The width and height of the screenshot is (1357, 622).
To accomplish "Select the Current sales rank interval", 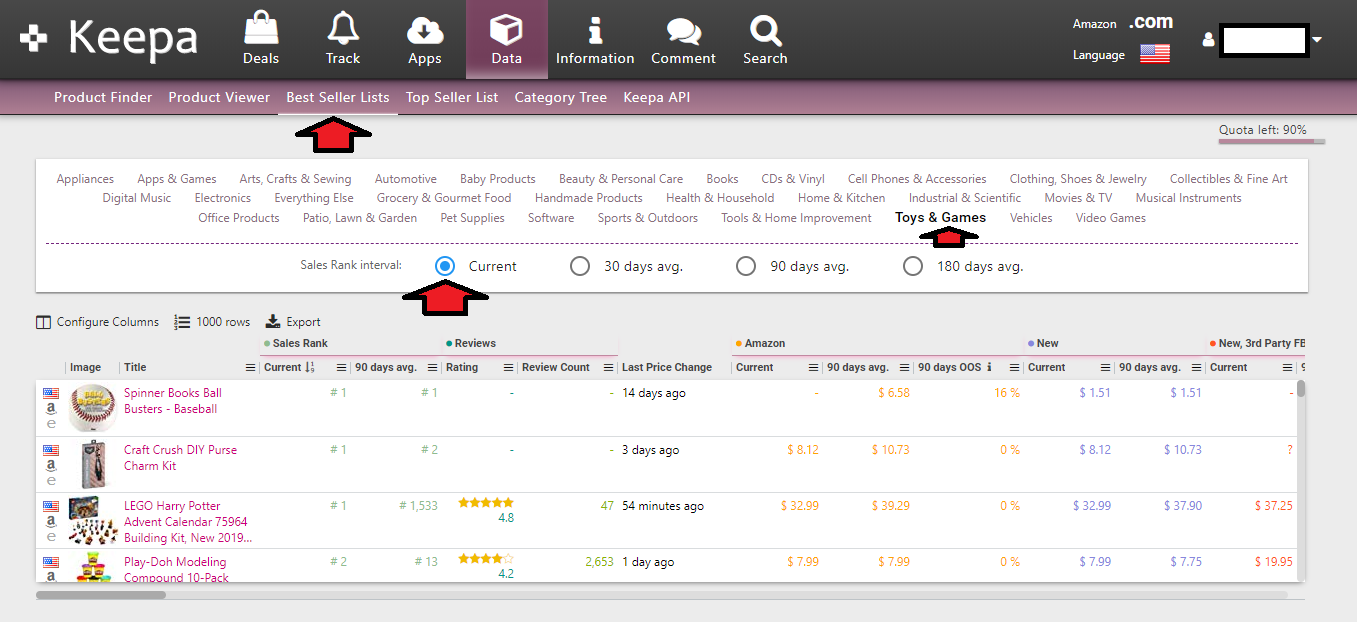I will click(445, 266).
